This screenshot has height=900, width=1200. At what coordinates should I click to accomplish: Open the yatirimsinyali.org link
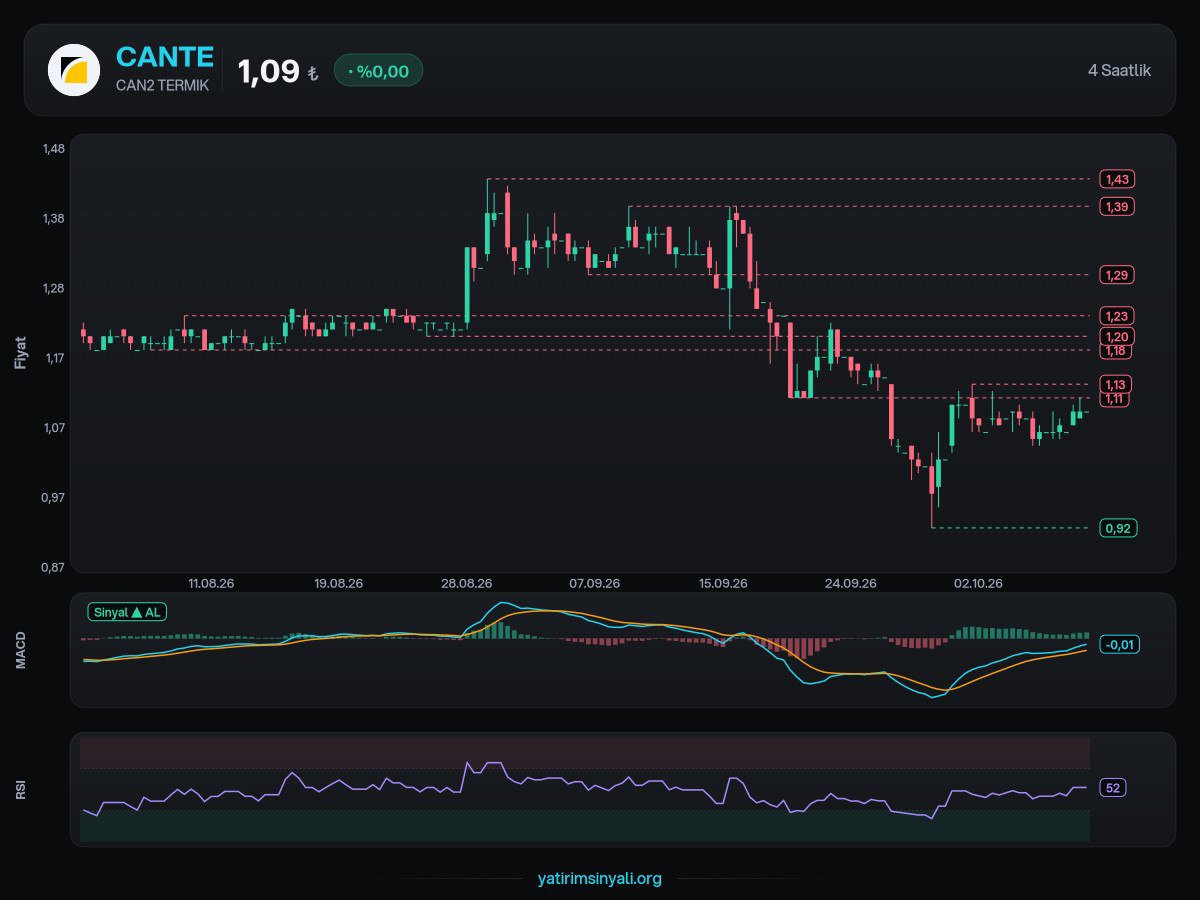[x=599, y=879]
